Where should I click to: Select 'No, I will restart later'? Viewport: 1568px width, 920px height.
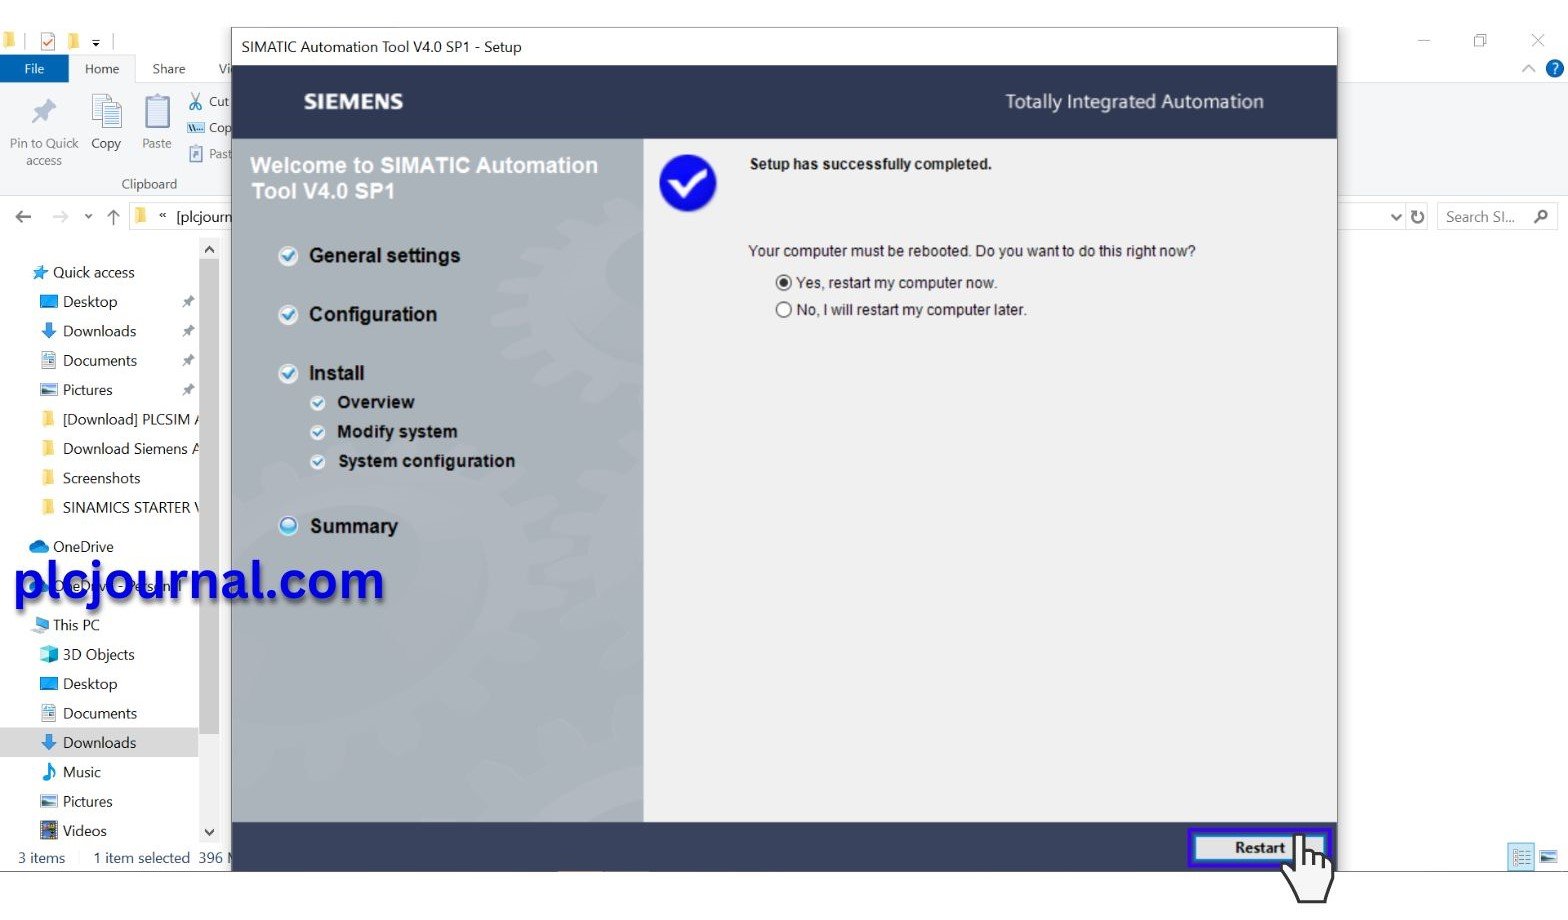901,310
